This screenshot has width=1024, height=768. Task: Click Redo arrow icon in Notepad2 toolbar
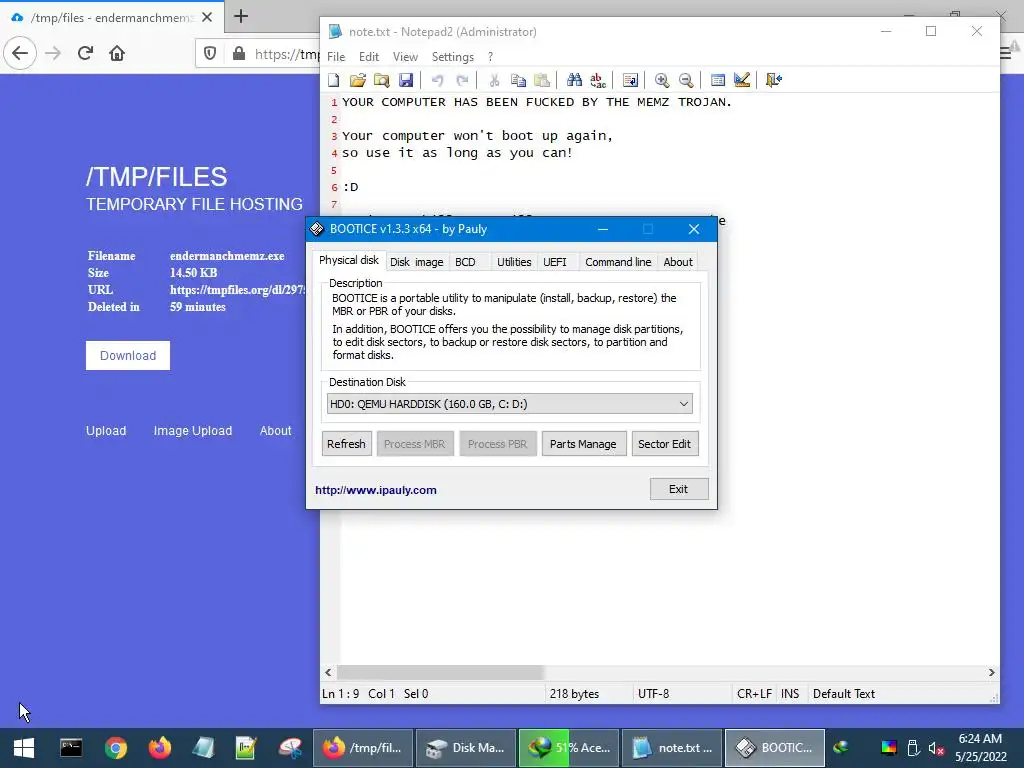[462, 80]
